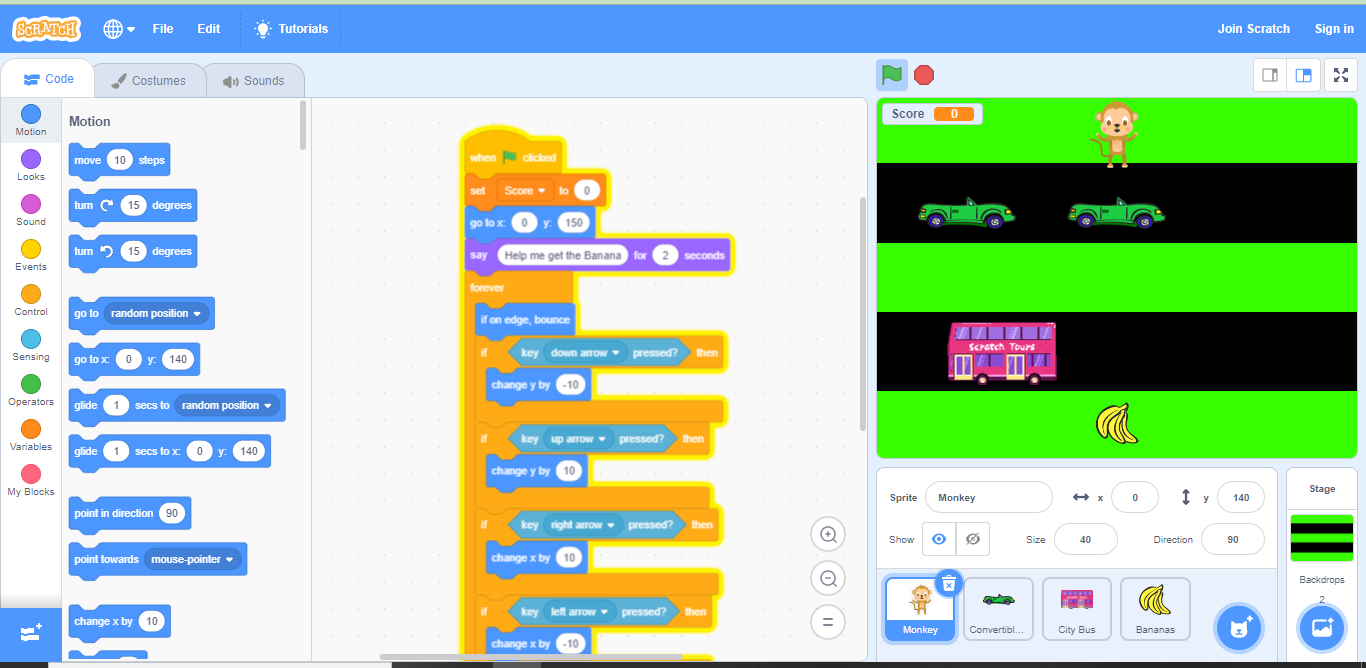1366x668 pixels.
Task: Reset workspace zoom to default
Action: [x=828, y=621]
